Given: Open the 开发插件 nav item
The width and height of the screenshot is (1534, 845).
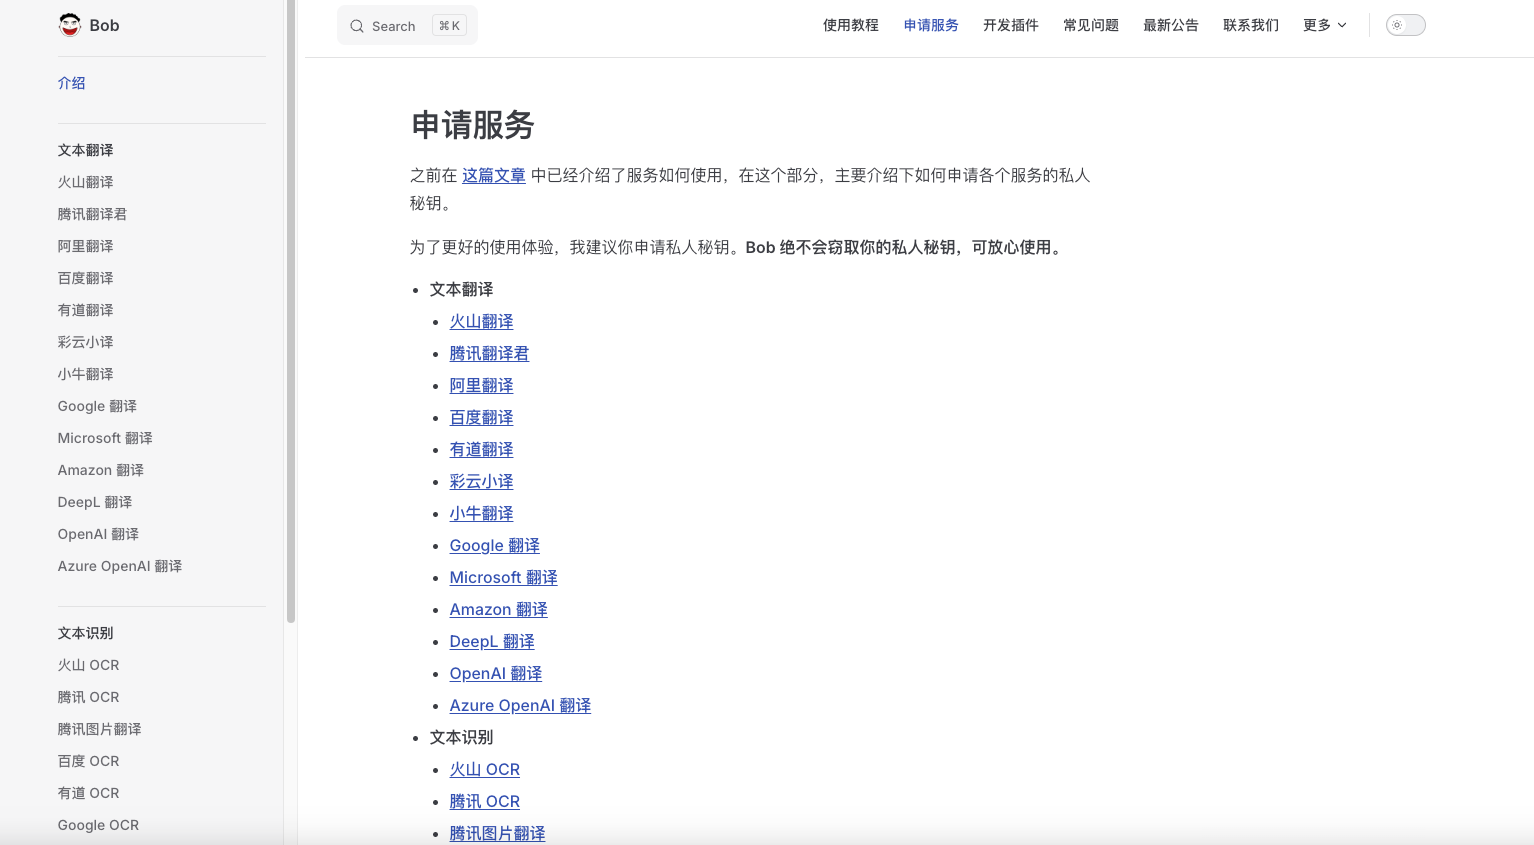Looking at the screenshot, I should tap(1011, 25).
